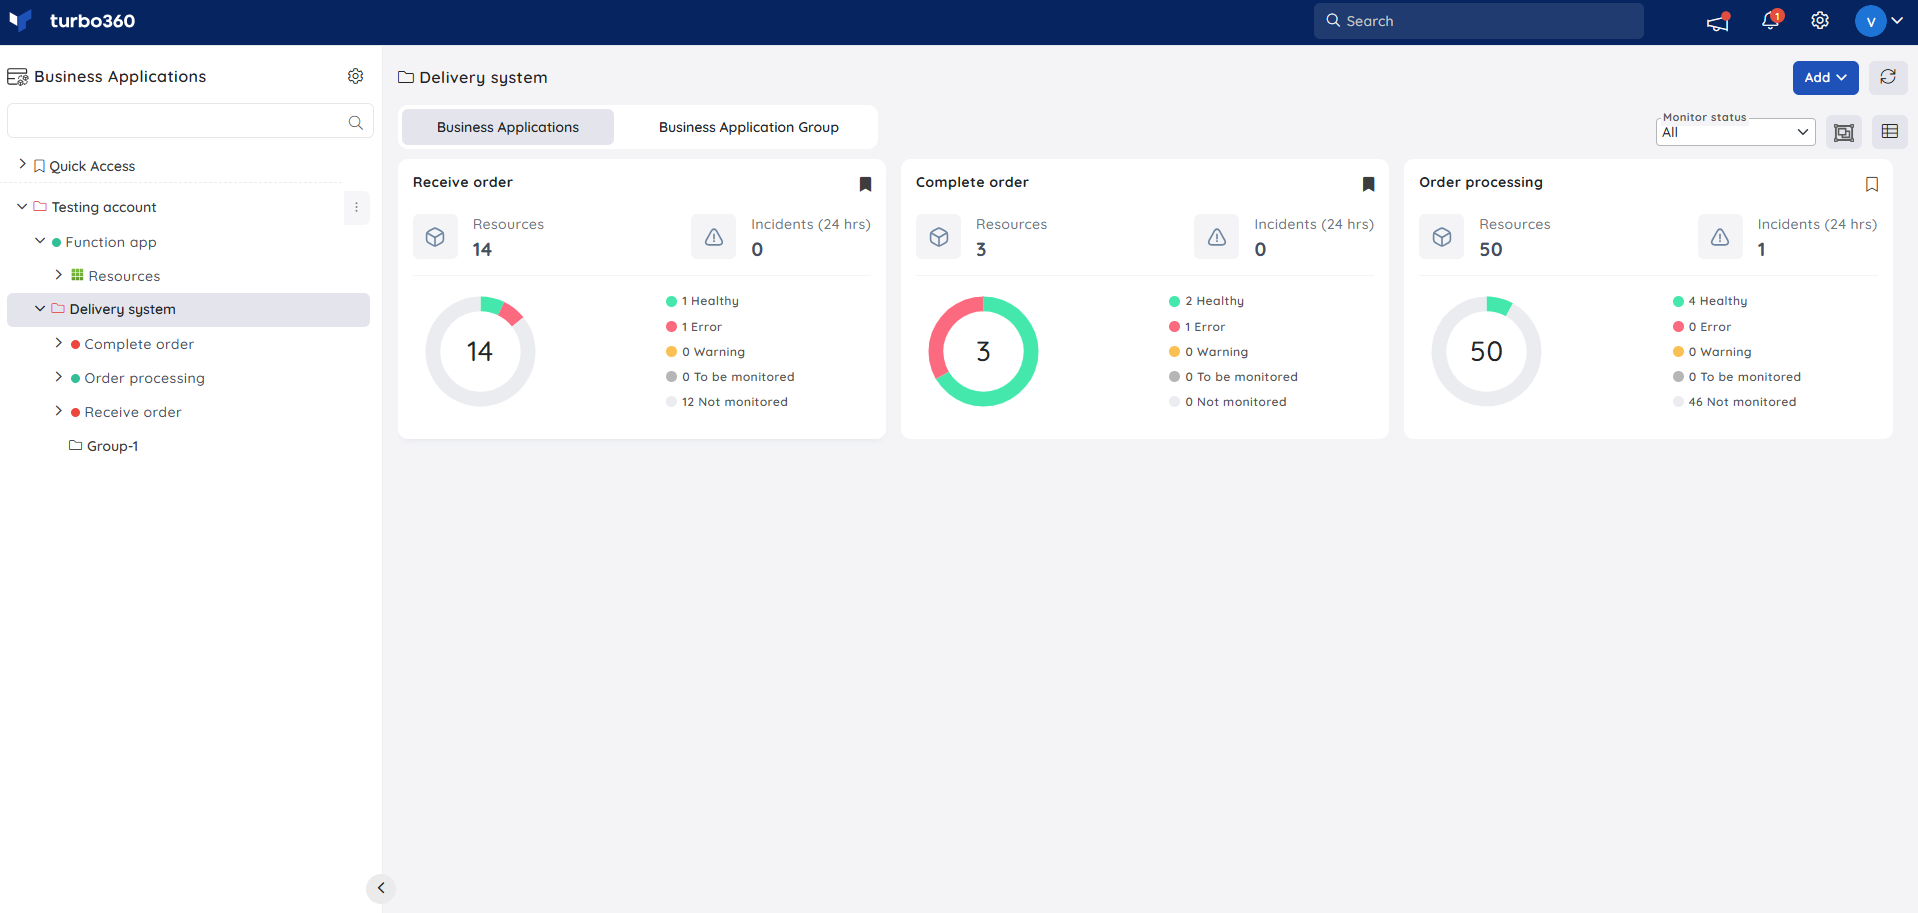This screenshot has width=1918, height=913.
Task: Focus the top Search box
Action: 1478,21
